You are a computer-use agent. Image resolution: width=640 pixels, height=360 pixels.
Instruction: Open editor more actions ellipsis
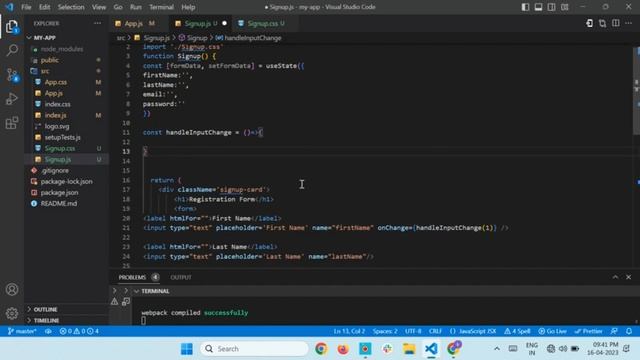point(629,23)
